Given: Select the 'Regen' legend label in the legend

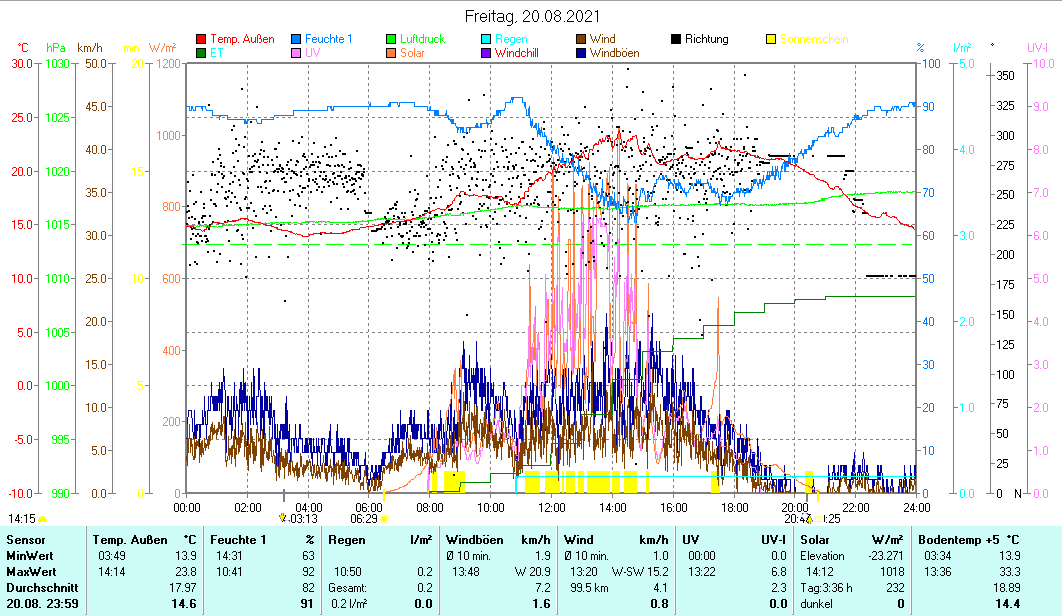Looking at the screenshot, I should 511,39.
